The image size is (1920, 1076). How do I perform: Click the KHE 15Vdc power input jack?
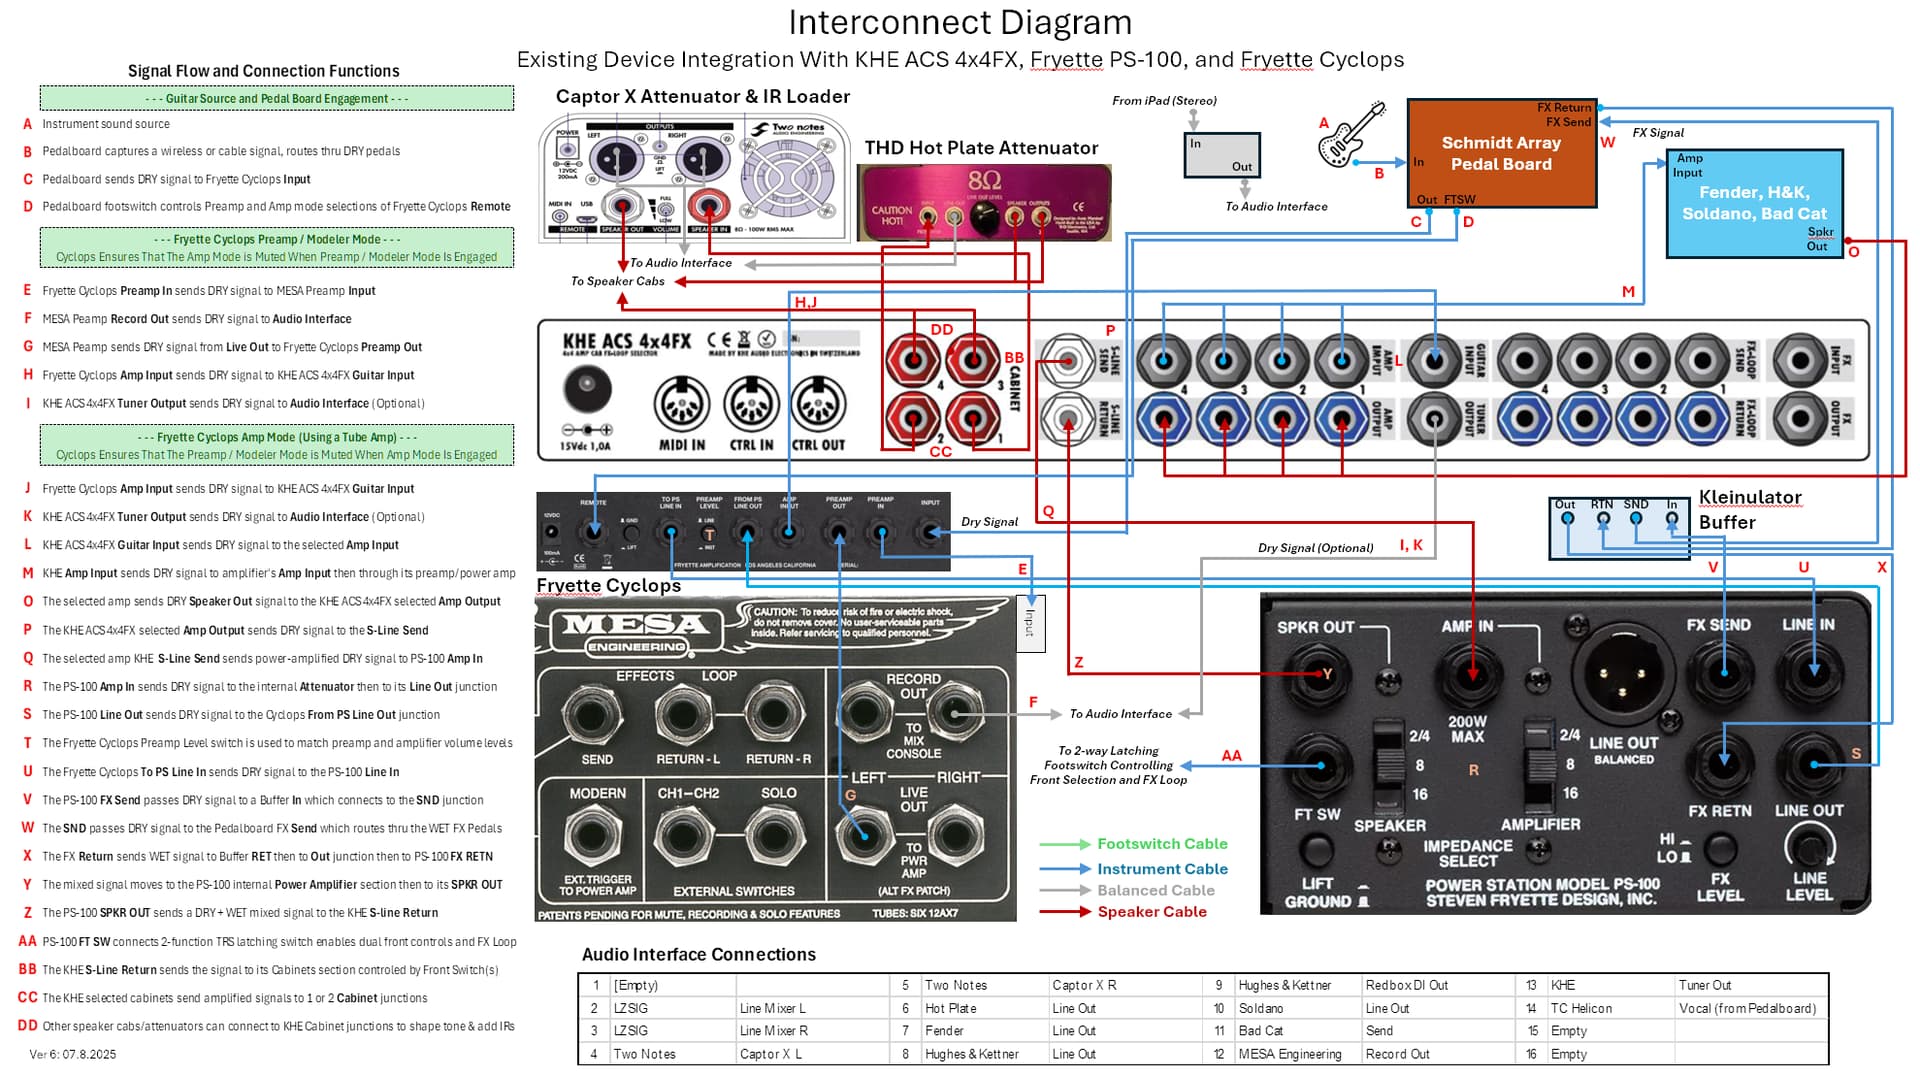[x=588, y=388]
